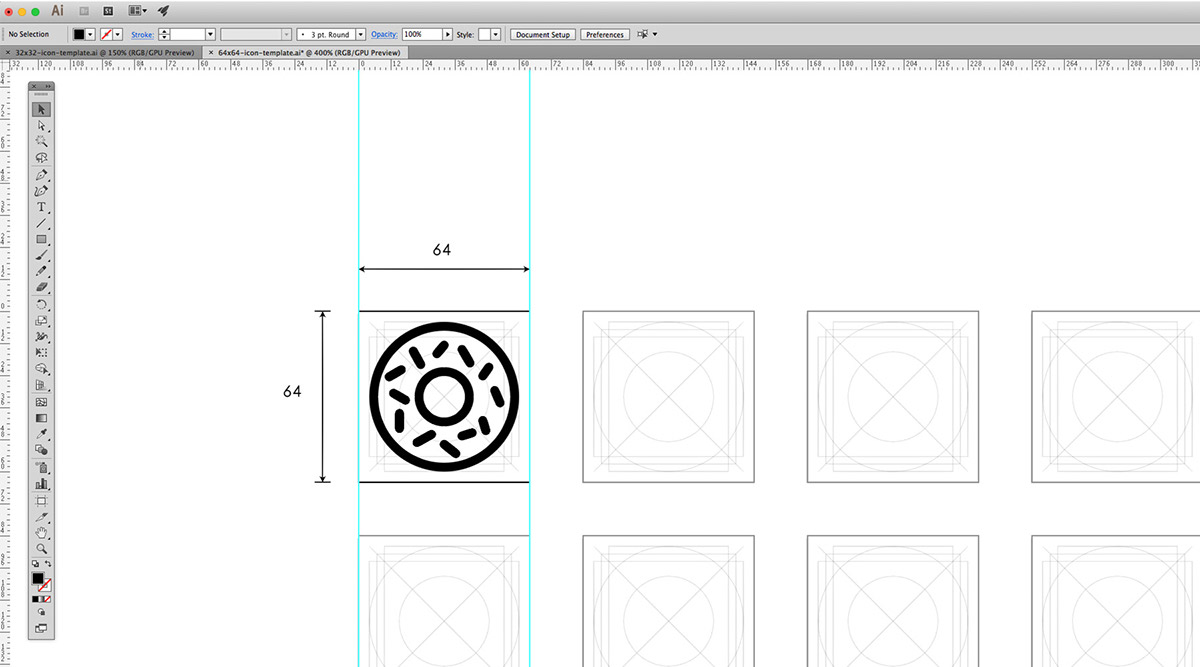The height and width of the screenshot is (667, 1200).
Task: Select the Shape Builder tool
Action: (41, 369)
